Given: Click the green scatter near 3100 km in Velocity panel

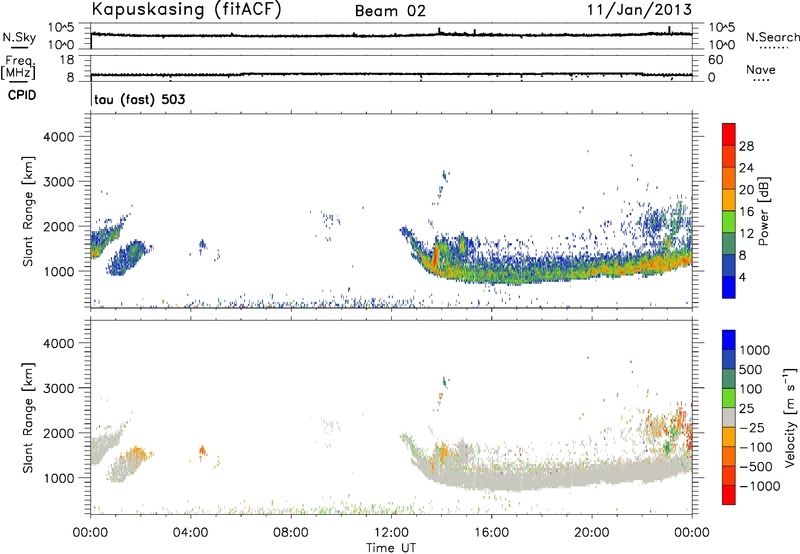Looking at the screenshot, I should (445, 382).
